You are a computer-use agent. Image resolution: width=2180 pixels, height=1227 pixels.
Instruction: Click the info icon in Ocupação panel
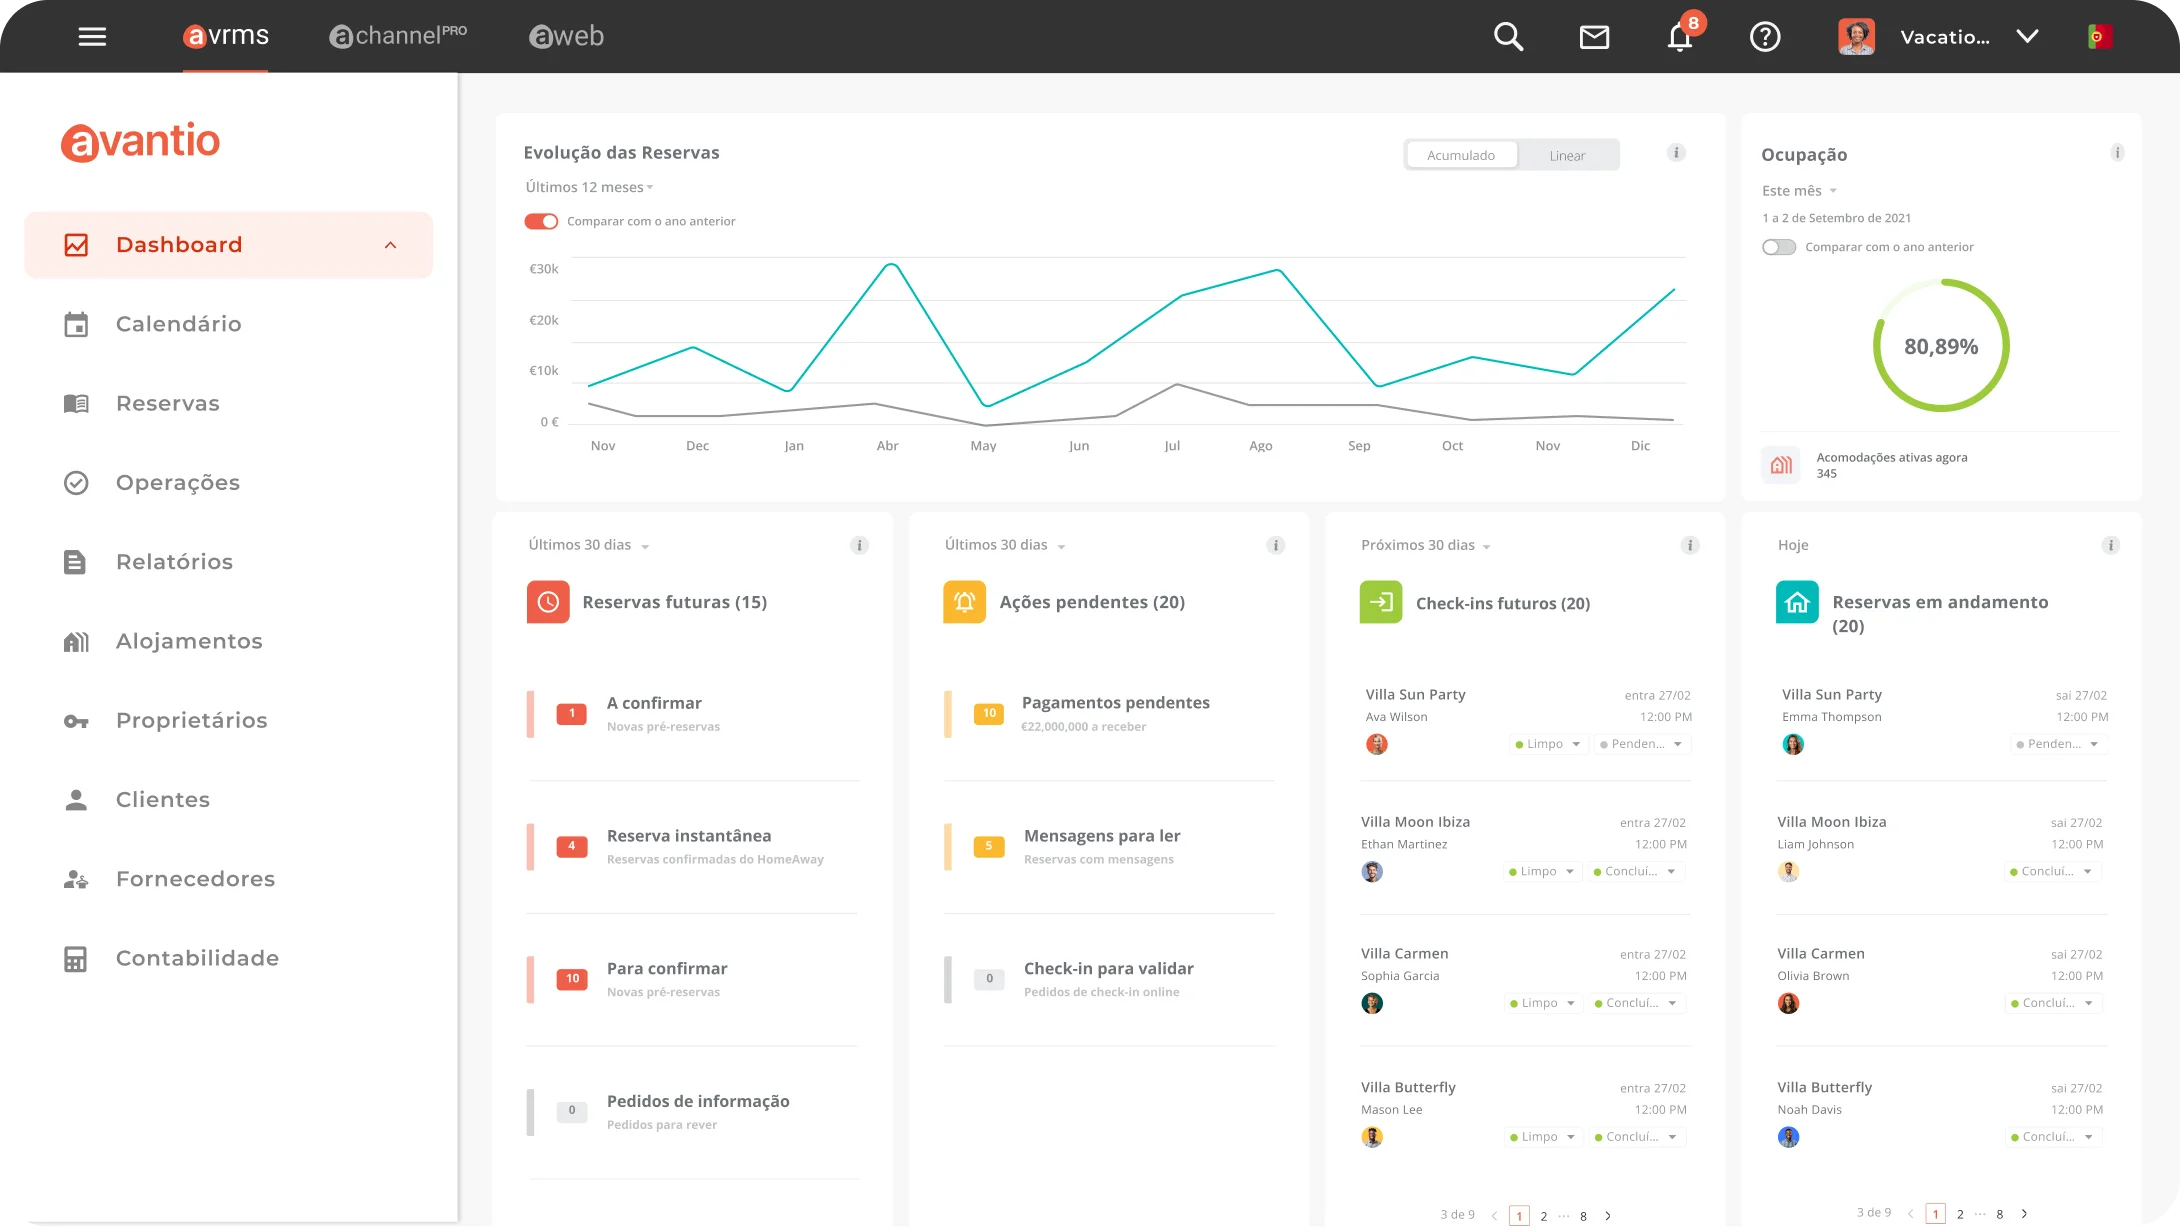pos(2117,153)
